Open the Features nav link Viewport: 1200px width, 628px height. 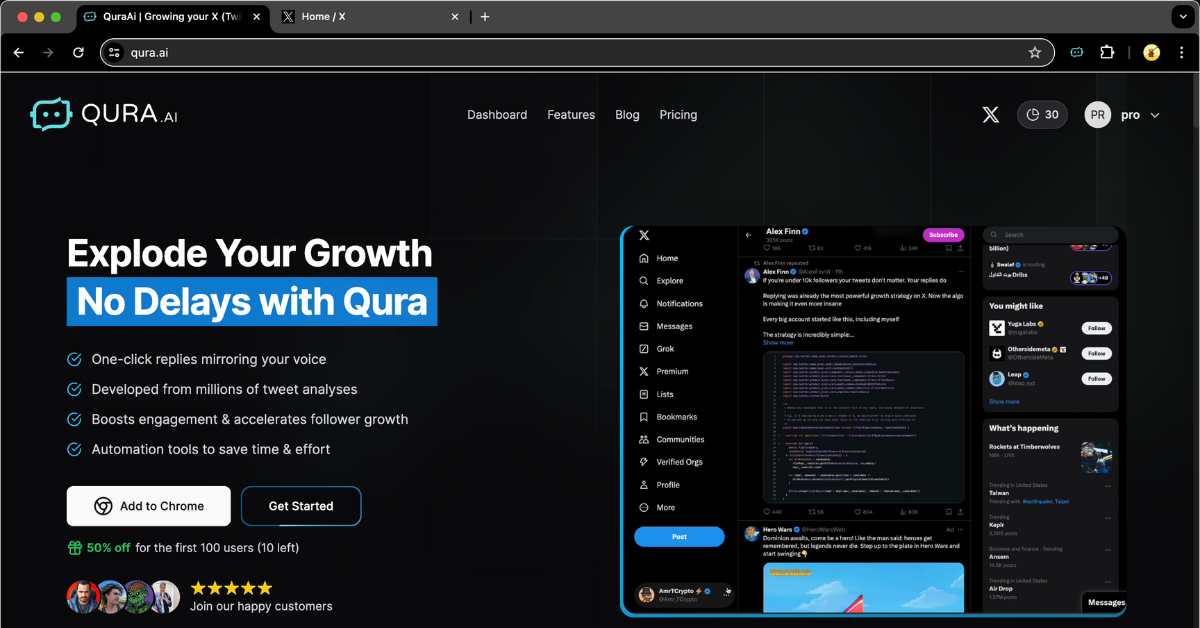click(571, 115)
